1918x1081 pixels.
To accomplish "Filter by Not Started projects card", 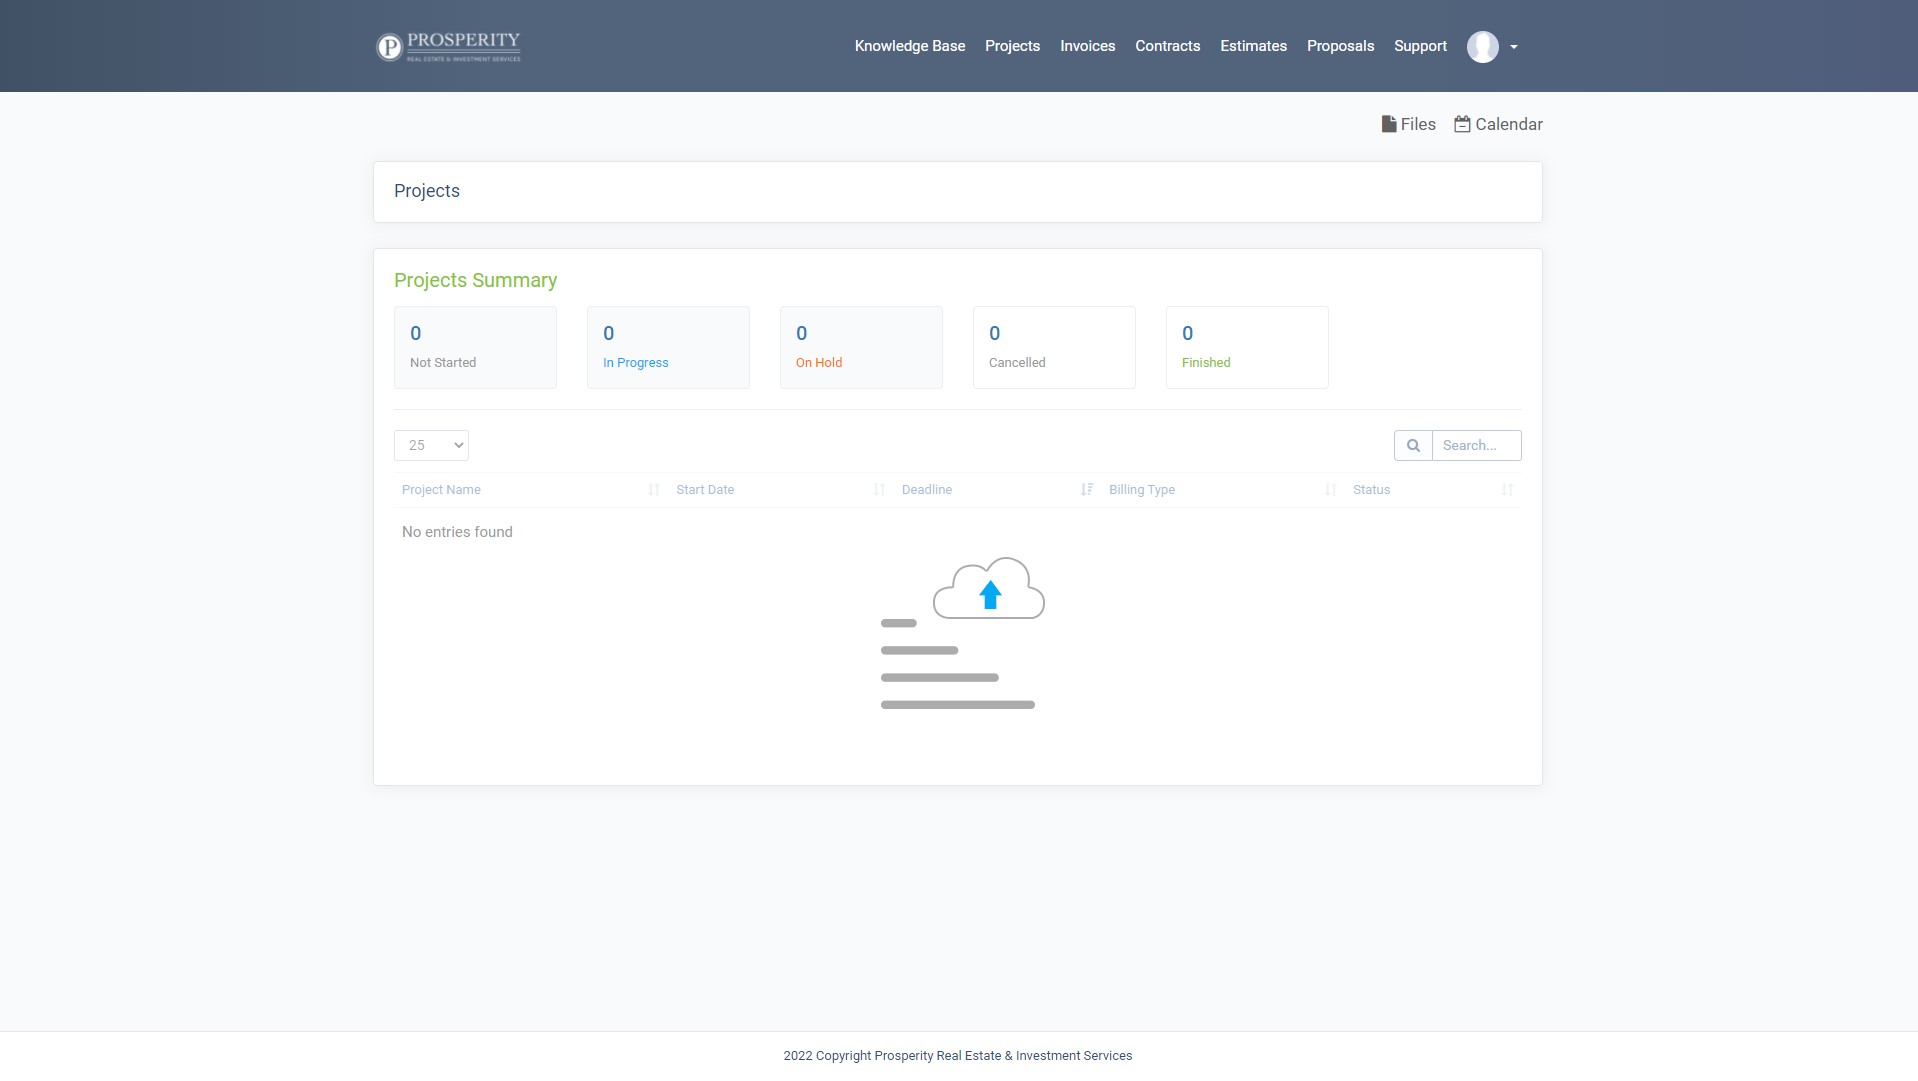I will [x=475, y=347].
